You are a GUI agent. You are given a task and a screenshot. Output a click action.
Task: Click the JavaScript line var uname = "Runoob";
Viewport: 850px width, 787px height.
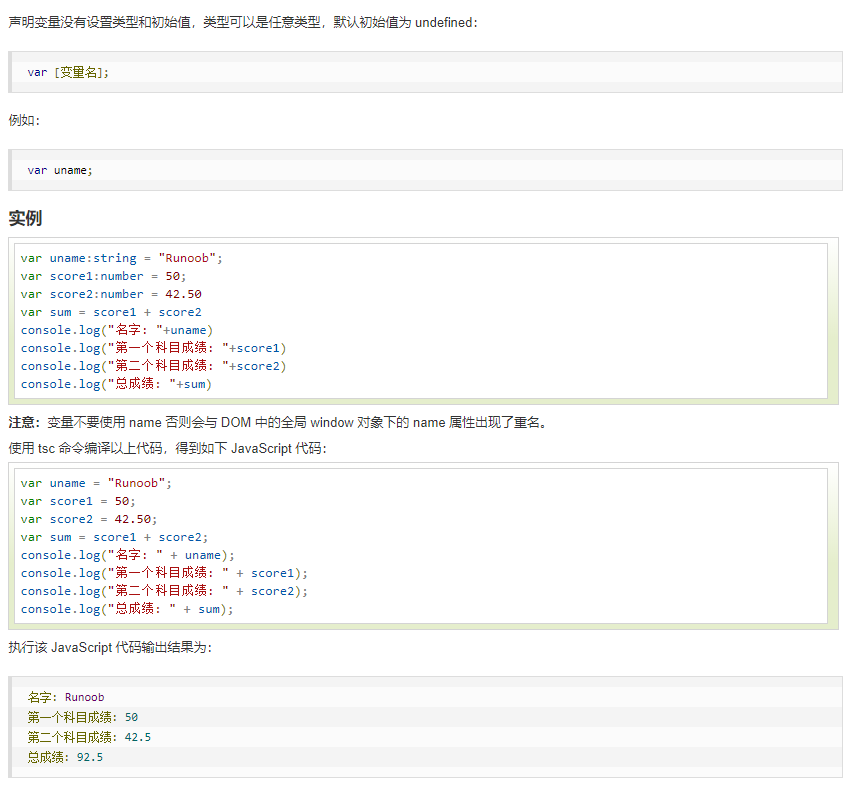click(x=96, y=483)
